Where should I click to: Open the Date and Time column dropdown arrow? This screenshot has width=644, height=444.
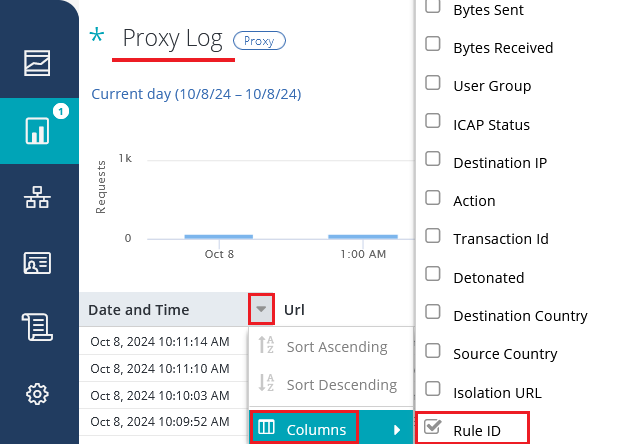[x=261, y=309]
